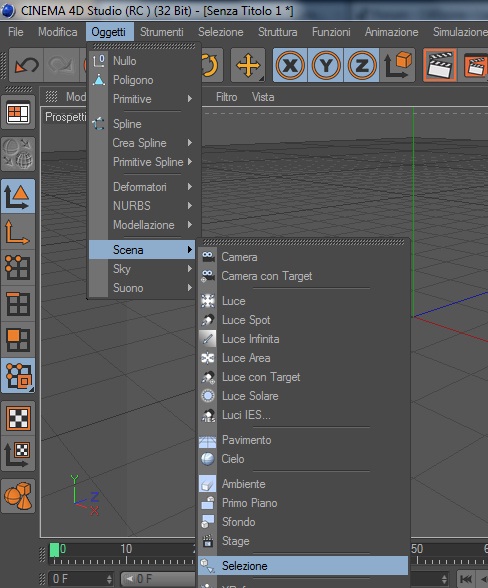Open the Animazione menu
488x588 pixels.
(392, 32)
